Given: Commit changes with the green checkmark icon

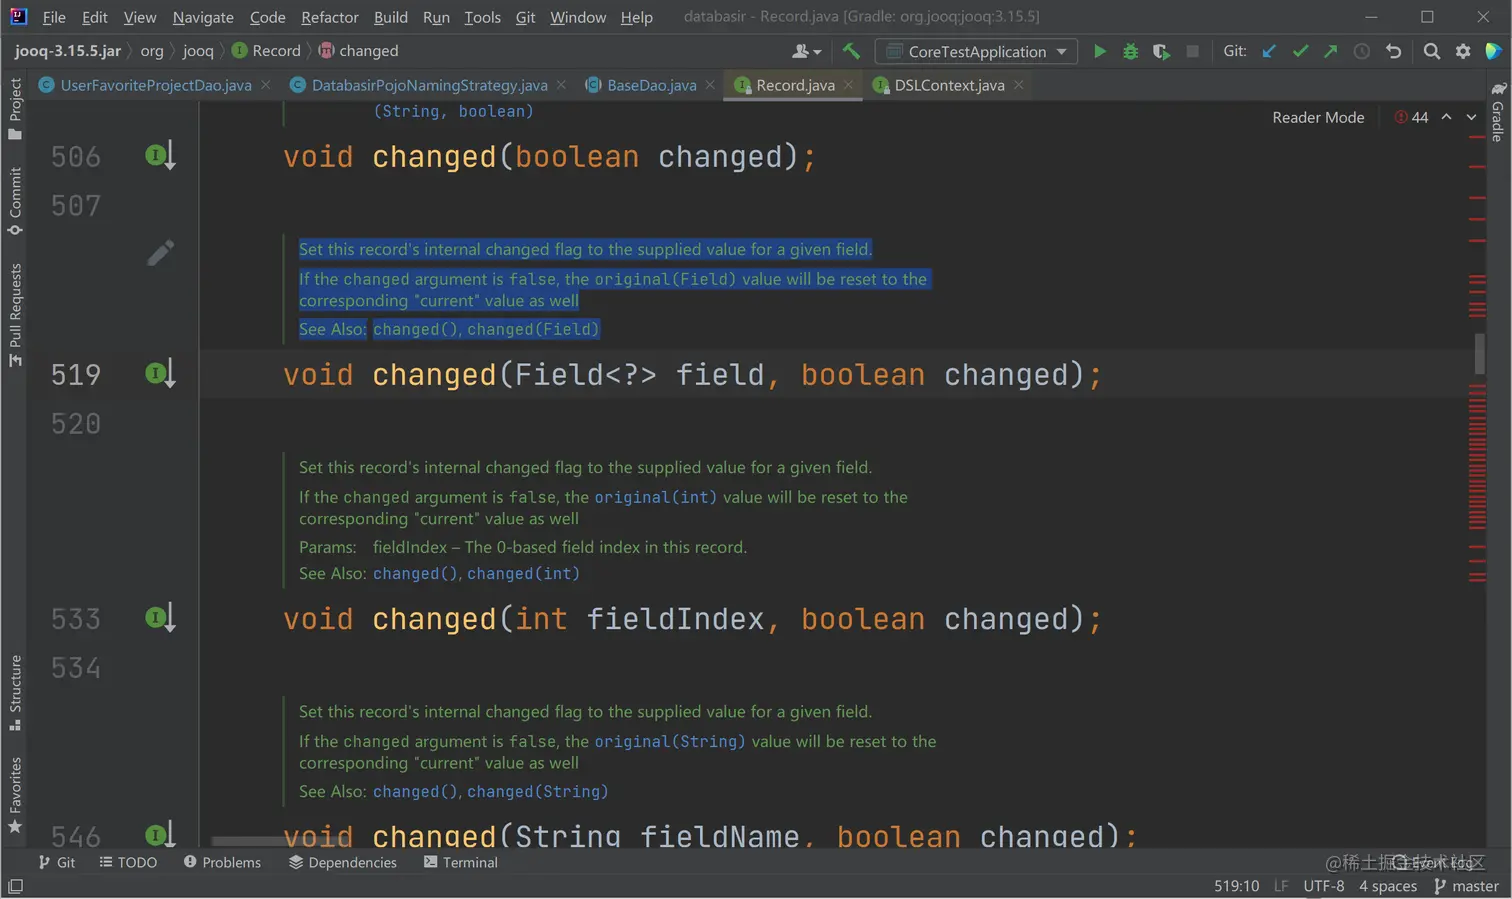Looking at the screenshot, I should [1300, 51].
